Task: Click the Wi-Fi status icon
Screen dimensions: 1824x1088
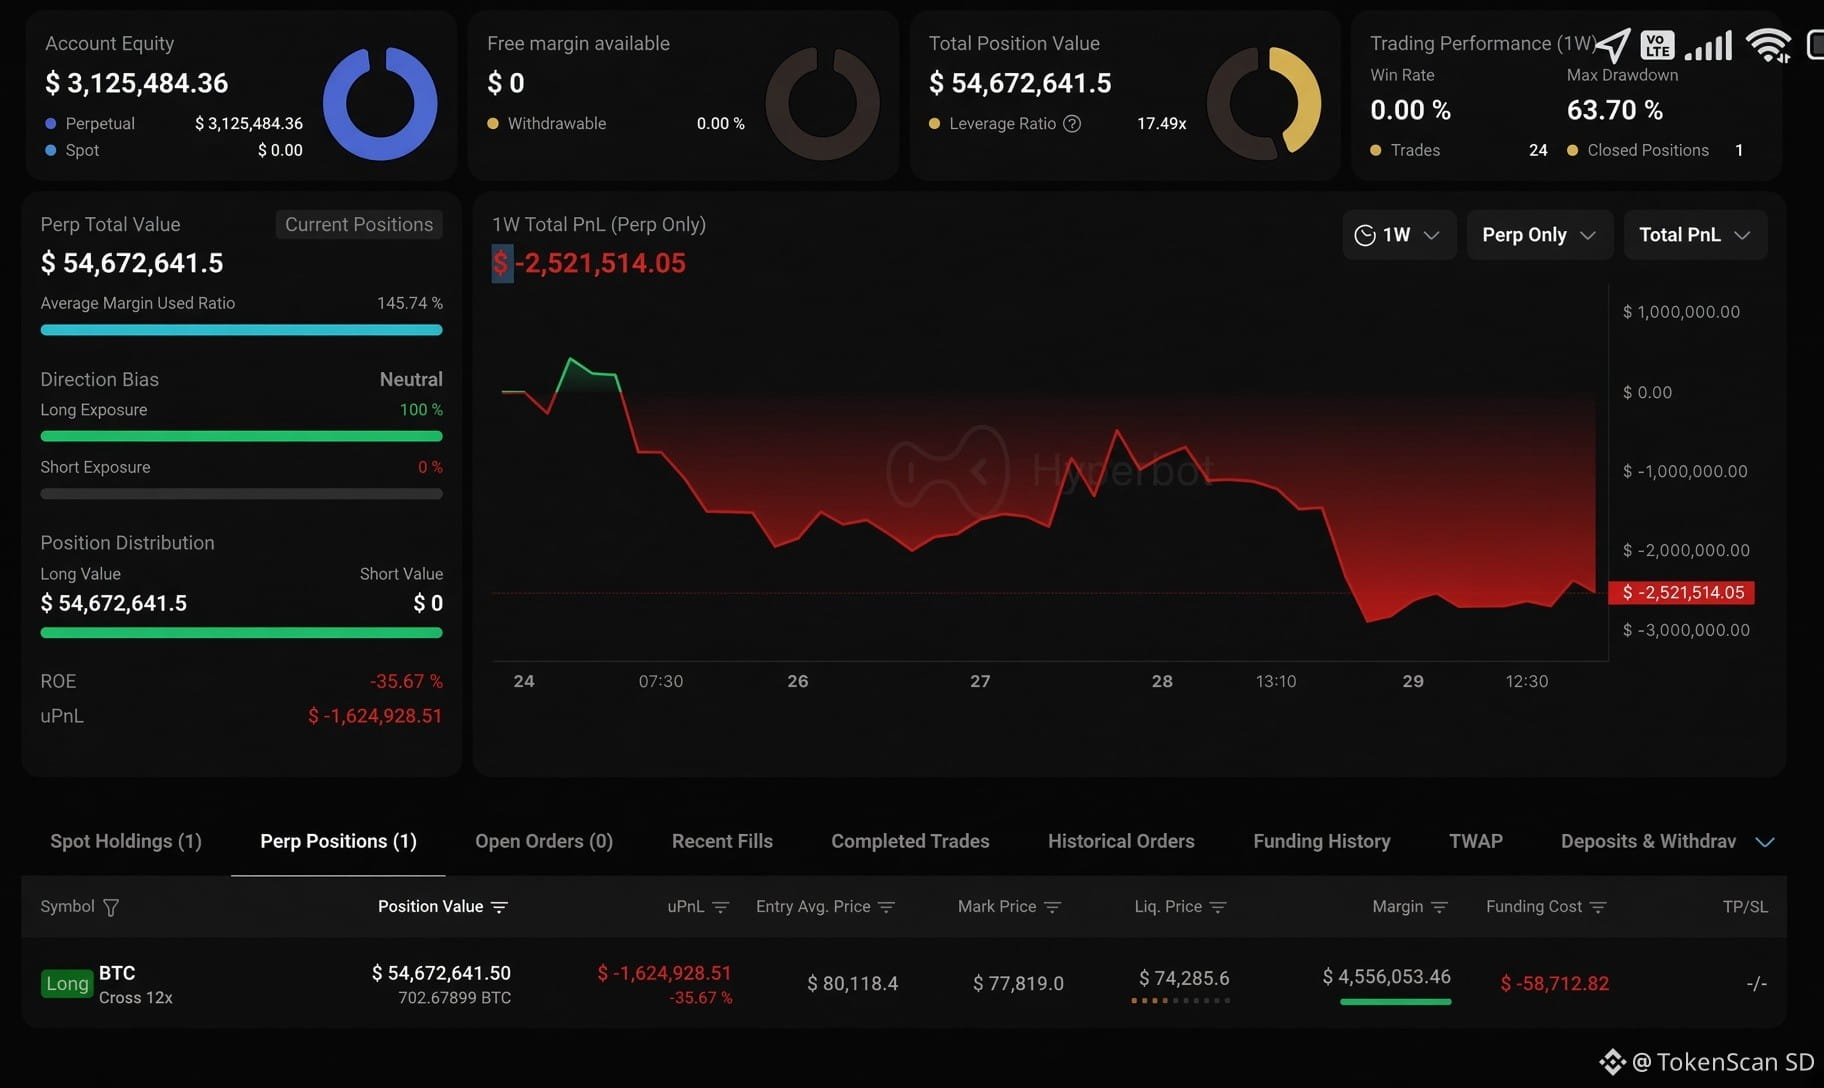Action: click(x=1768, y=45)
